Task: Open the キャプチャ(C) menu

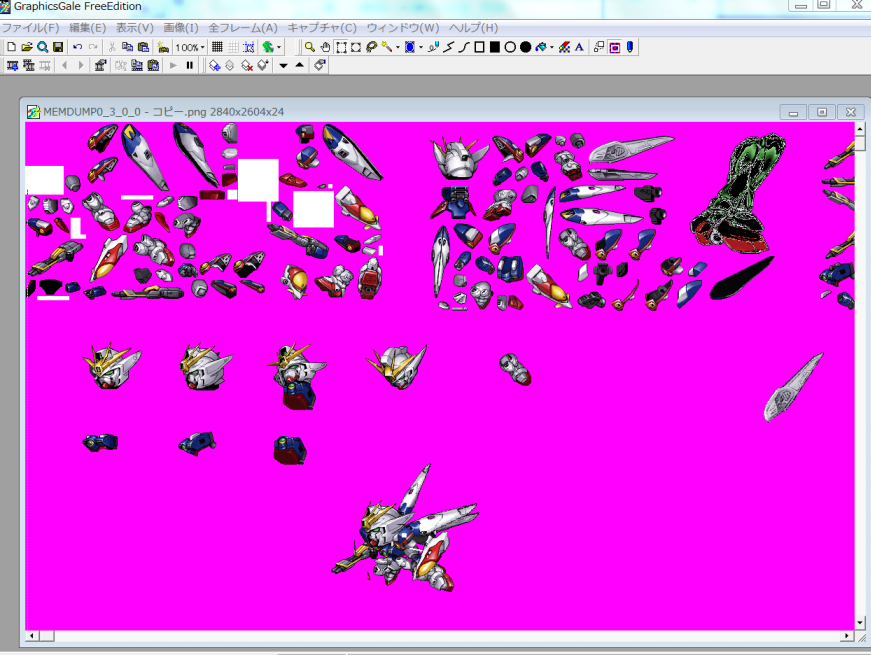Action: (322, 27)
